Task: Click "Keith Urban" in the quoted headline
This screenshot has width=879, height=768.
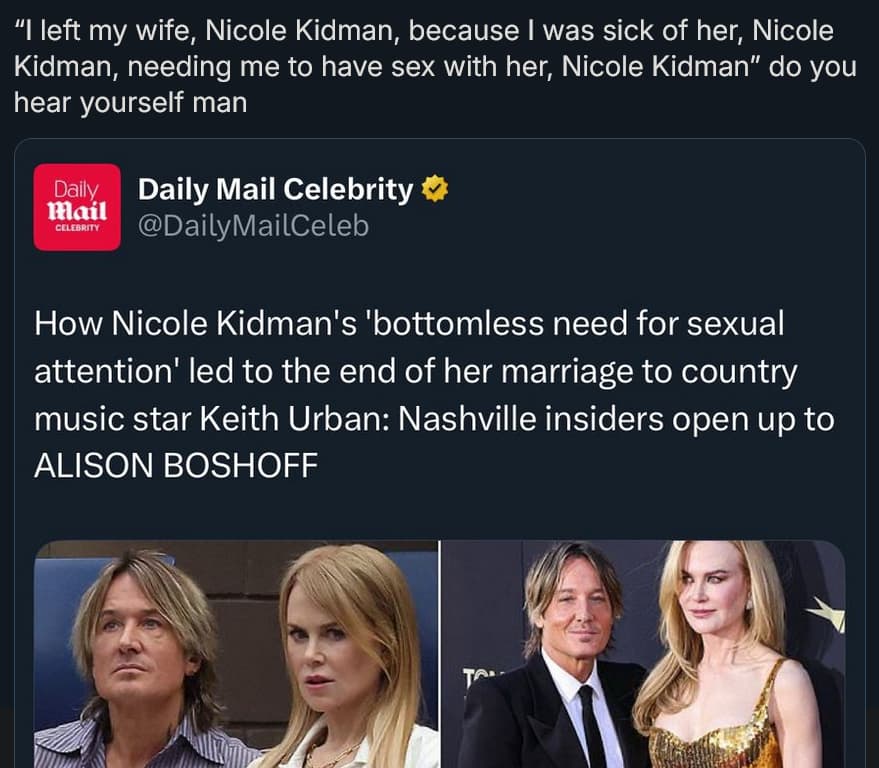Action: click(303, 418)
